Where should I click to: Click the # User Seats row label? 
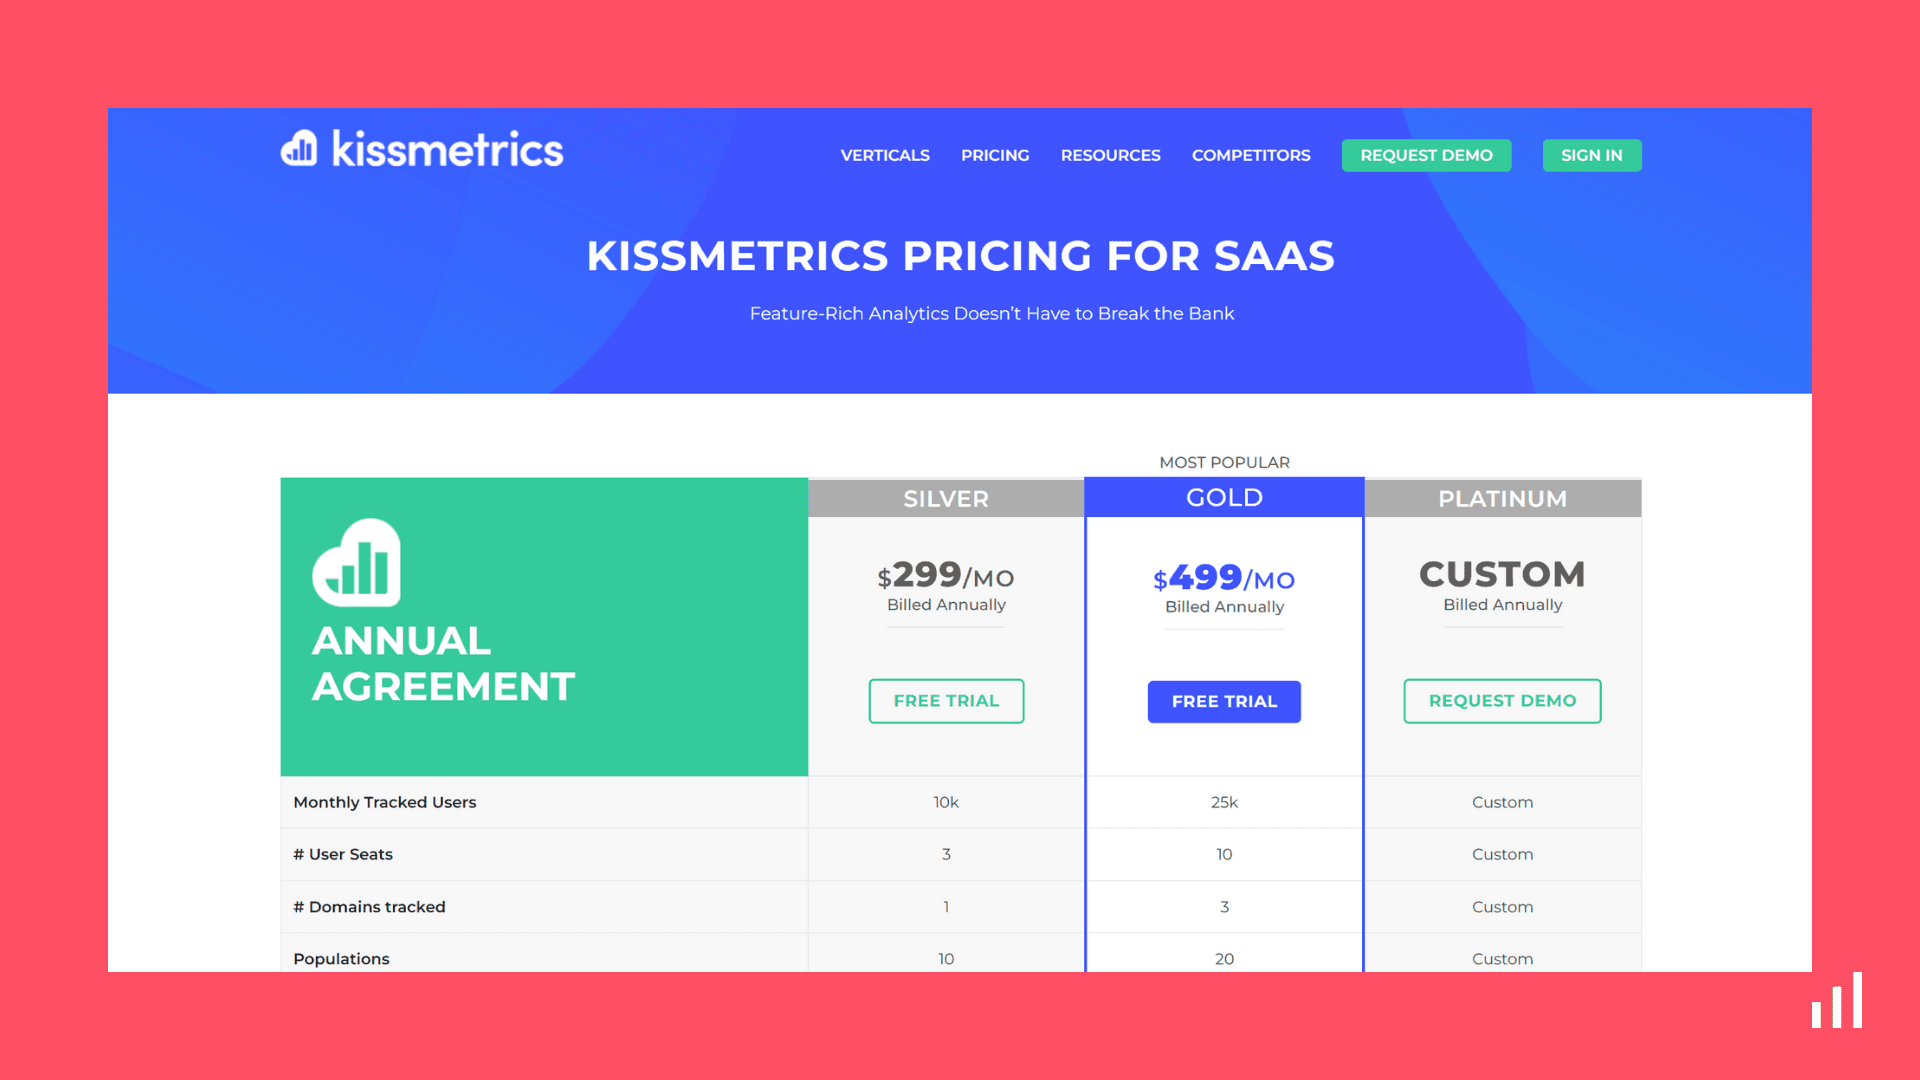click(343, 854)
